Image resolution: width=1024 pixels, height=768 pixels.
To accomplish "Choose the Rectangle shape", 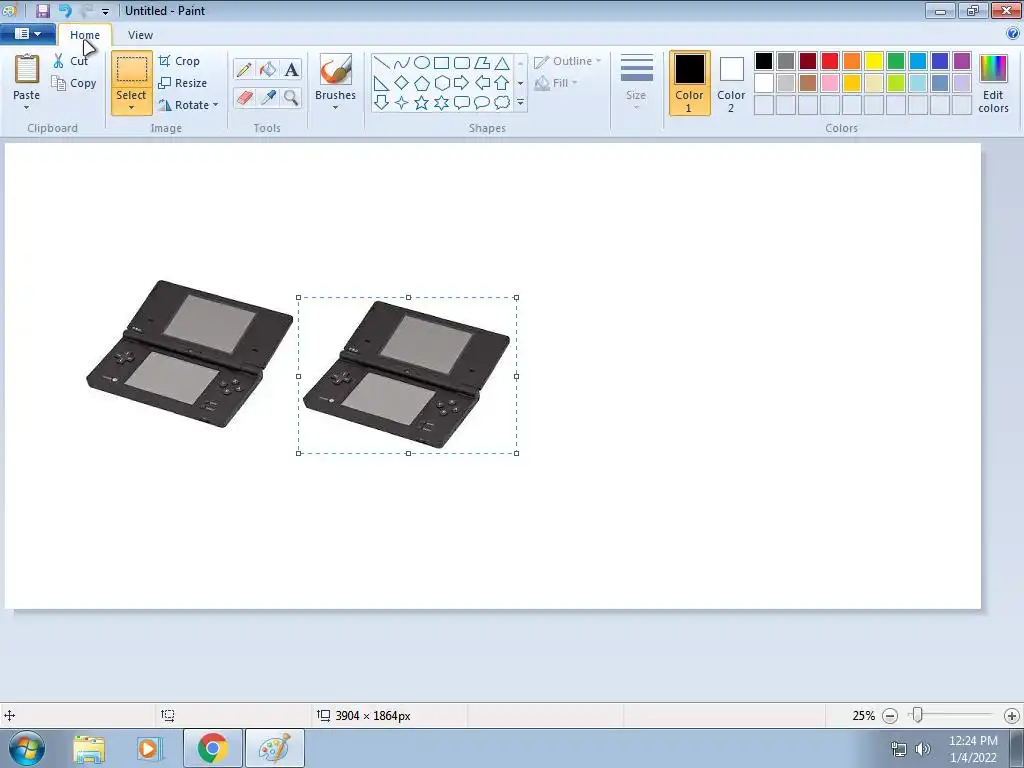I will 441,63.
